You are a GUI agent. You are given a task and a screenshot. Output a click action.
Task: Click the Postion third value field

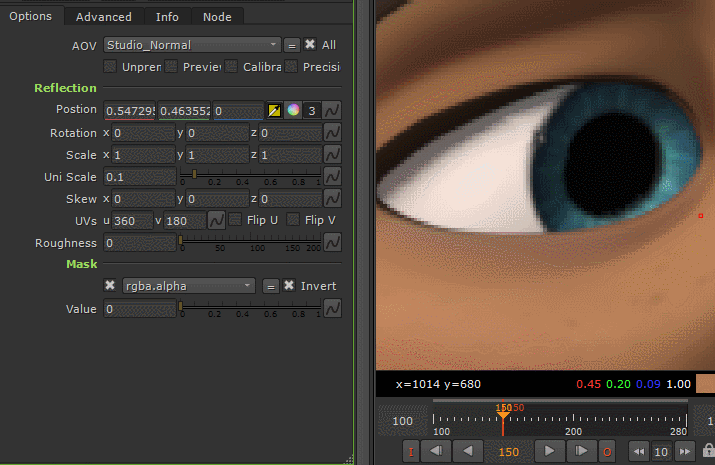pyautogui.click(x=238, y=111)
